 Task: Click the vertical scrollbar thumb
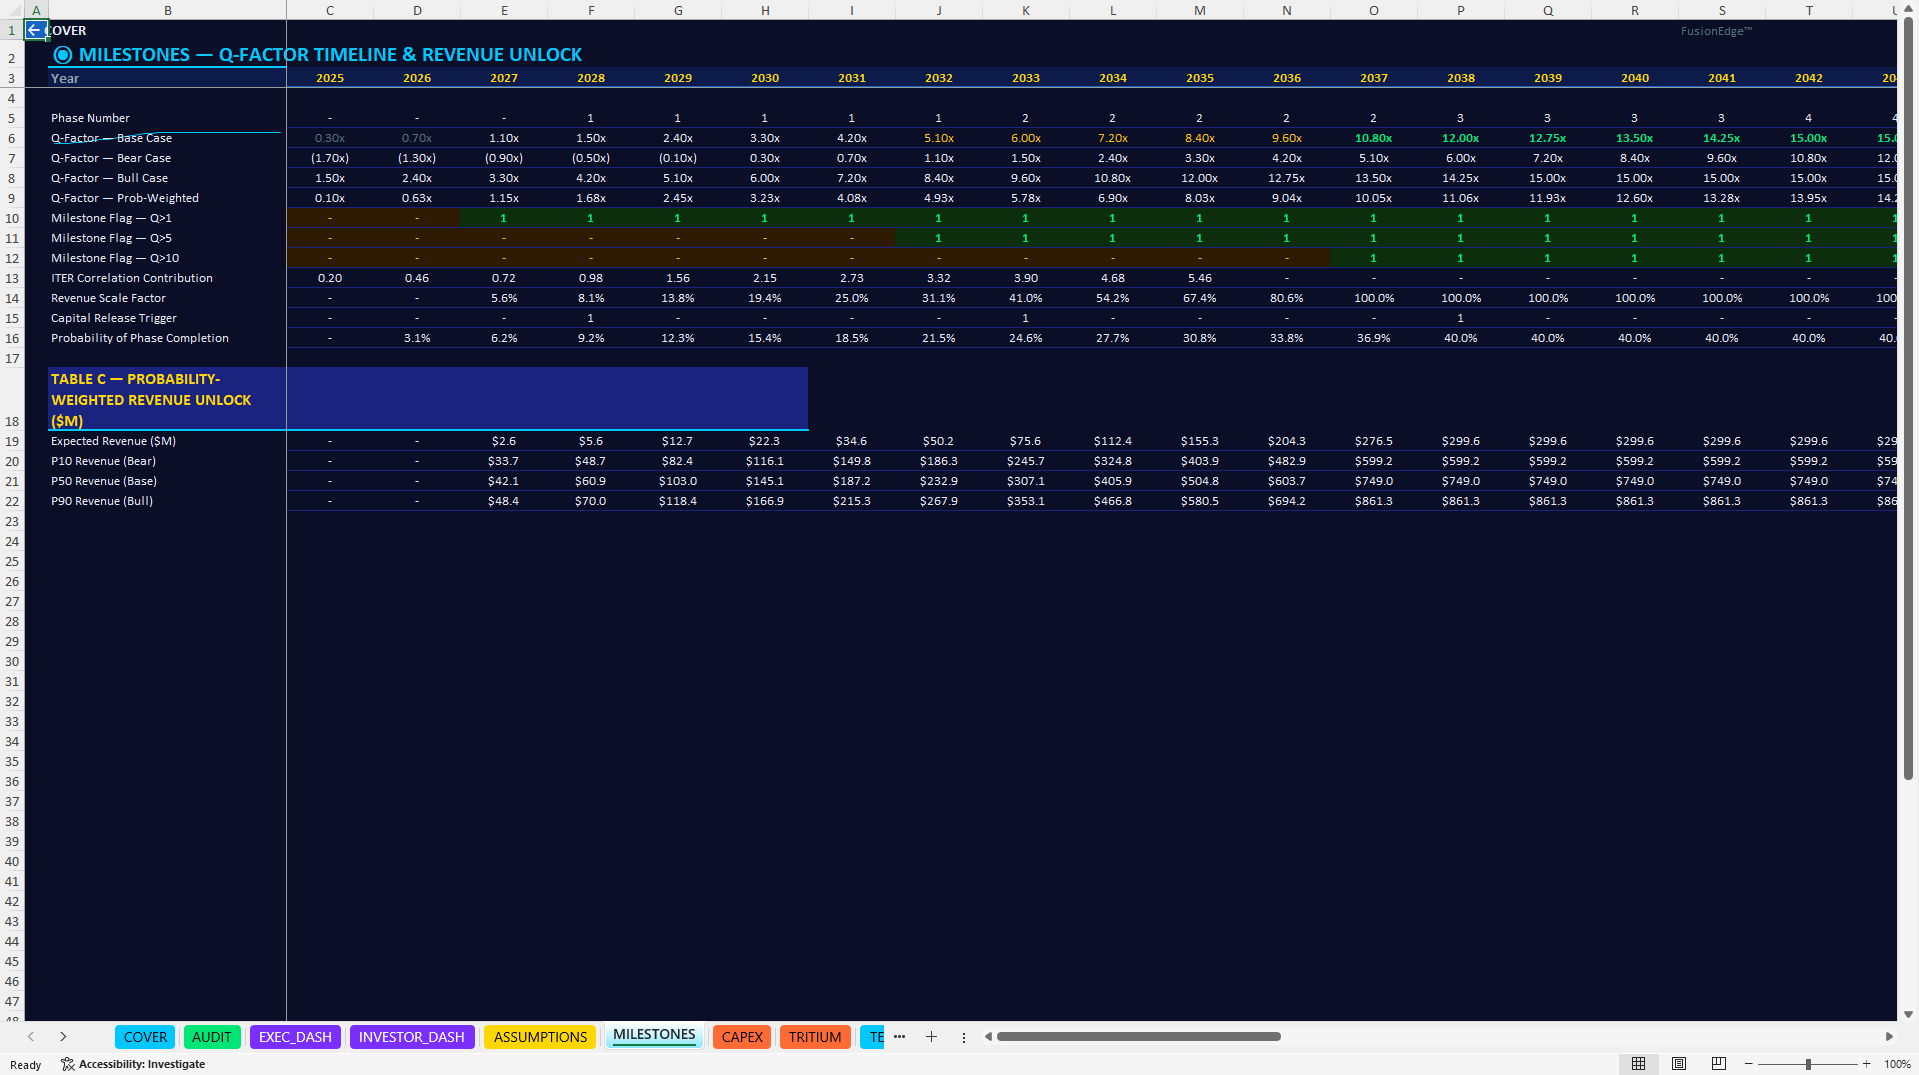[x=1908, y=400]
